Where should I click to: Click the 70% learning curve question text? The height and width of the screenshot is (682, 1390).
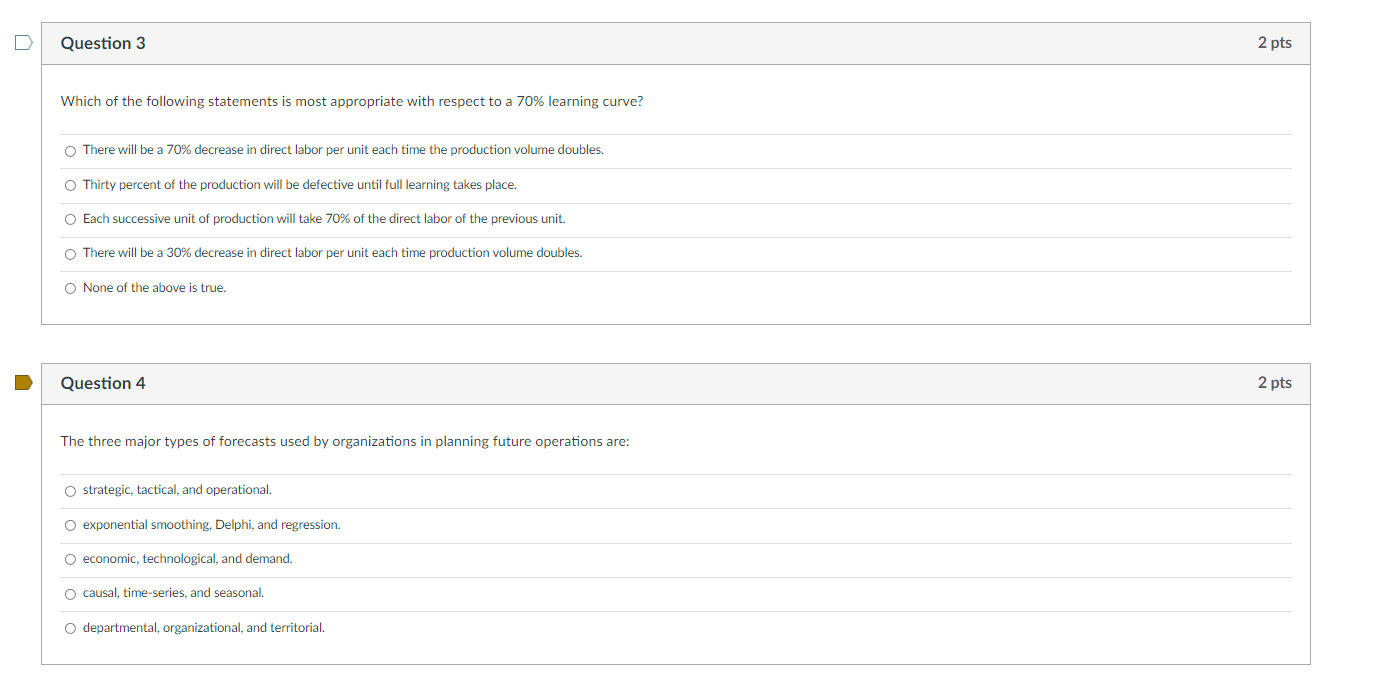(x=351, y=101)
